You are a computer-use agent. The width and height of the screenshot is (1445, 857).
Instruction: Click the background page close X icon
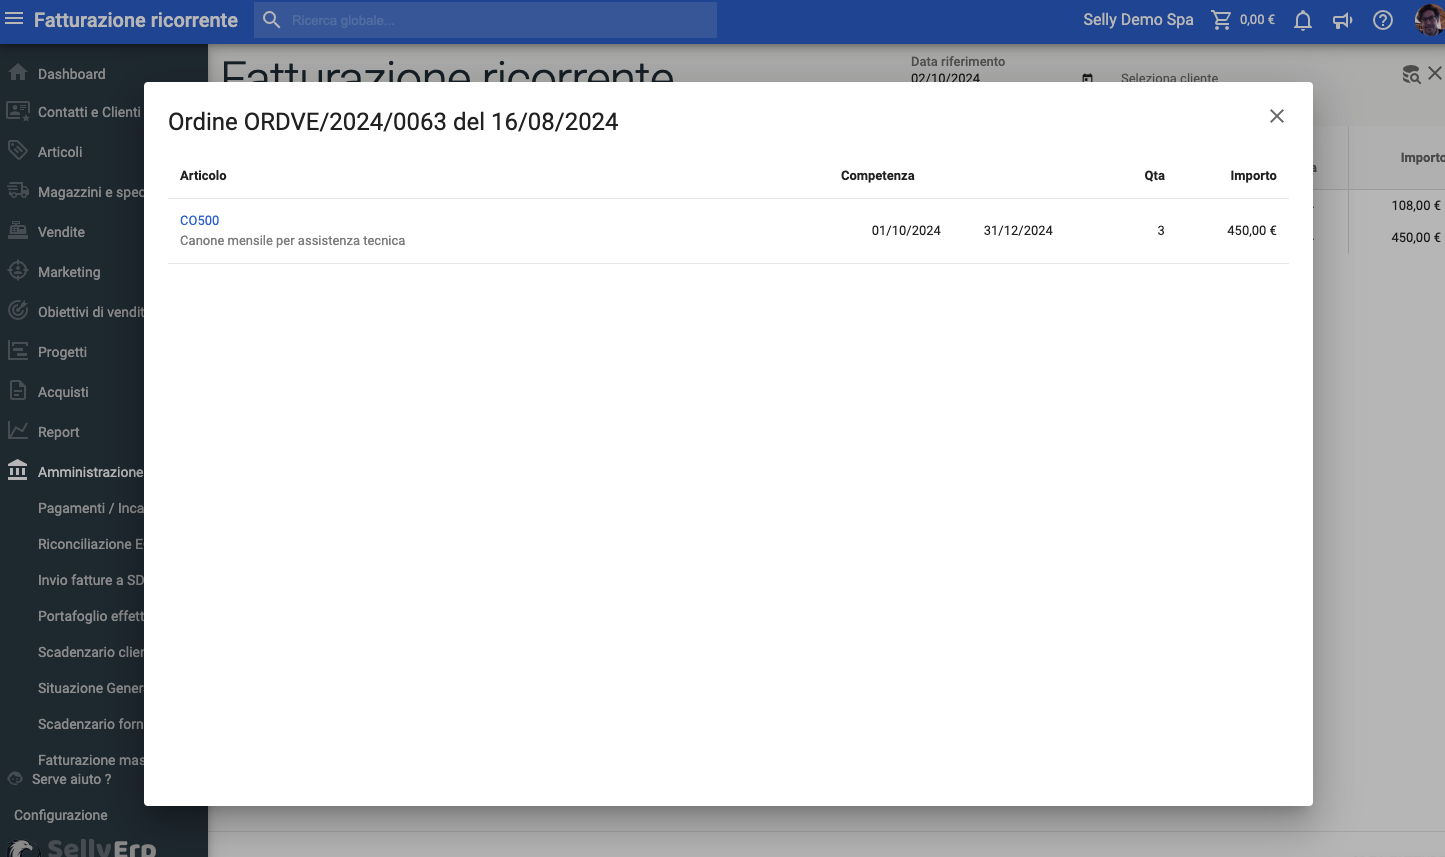[x=1435, y=73]
